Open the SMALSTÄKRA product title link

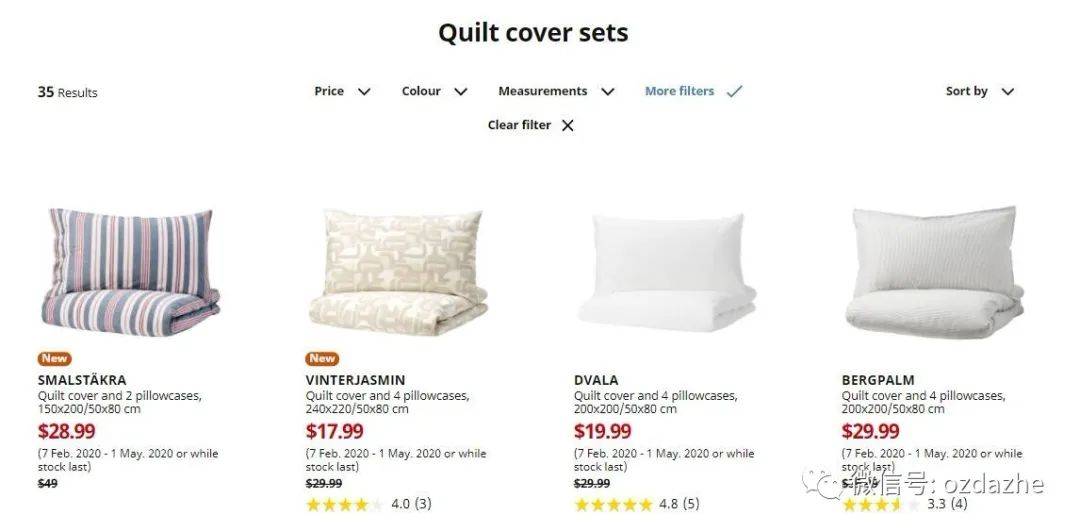[82, 380]
